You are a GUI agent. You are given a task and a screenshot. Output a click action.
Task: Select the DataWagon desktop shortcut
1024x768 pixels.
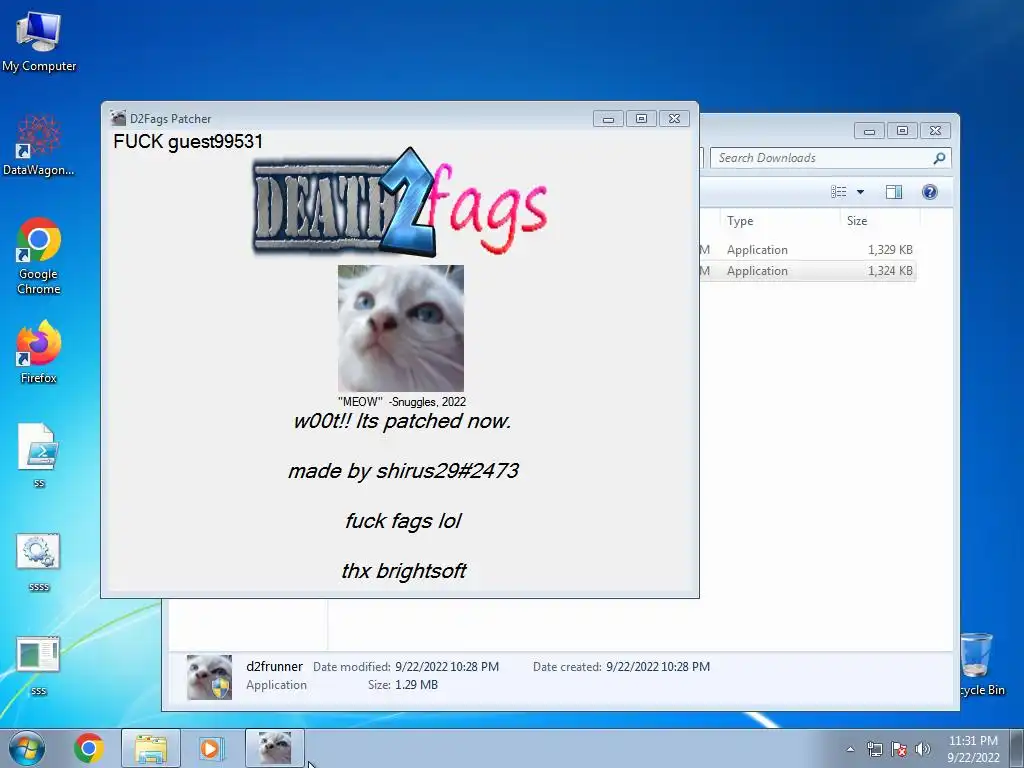click(x=39, y=145)
